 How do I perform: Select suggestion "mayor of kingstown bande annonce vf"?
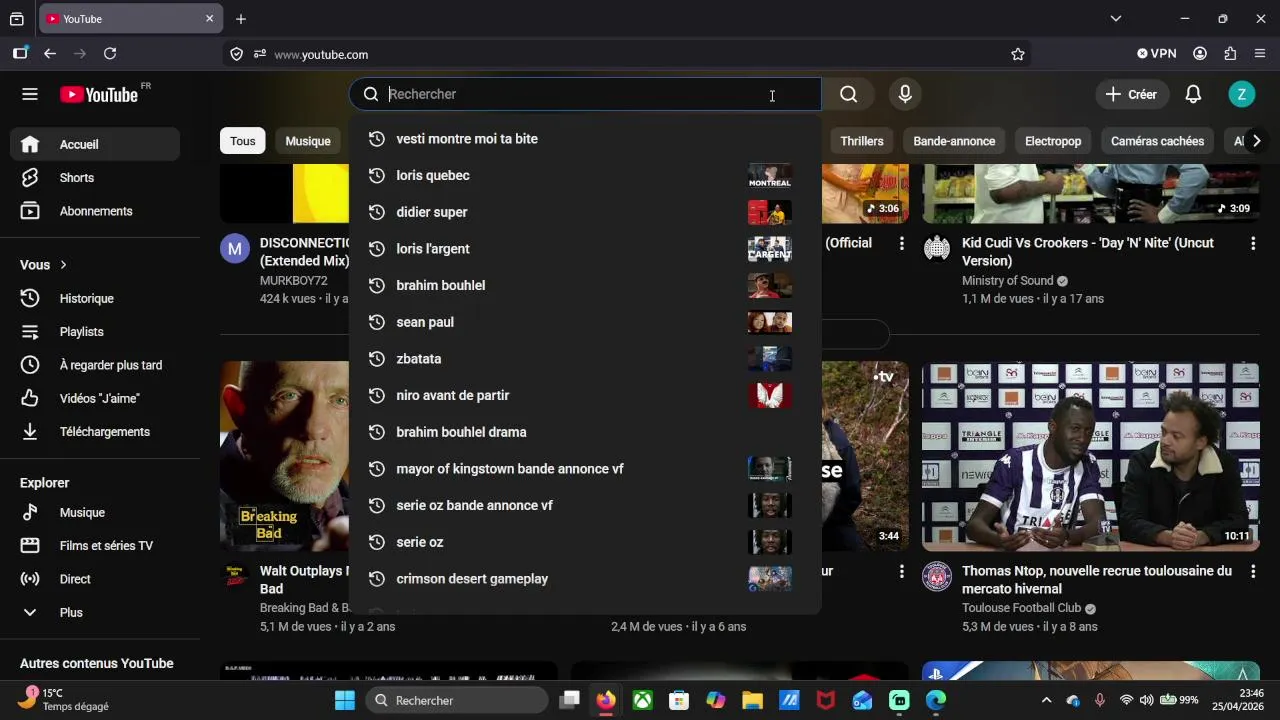click(x=585, y=469)
